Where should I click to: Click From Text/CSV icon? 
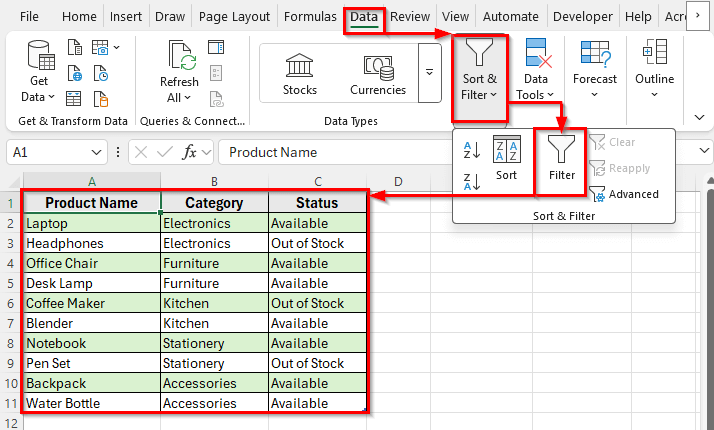75,47
